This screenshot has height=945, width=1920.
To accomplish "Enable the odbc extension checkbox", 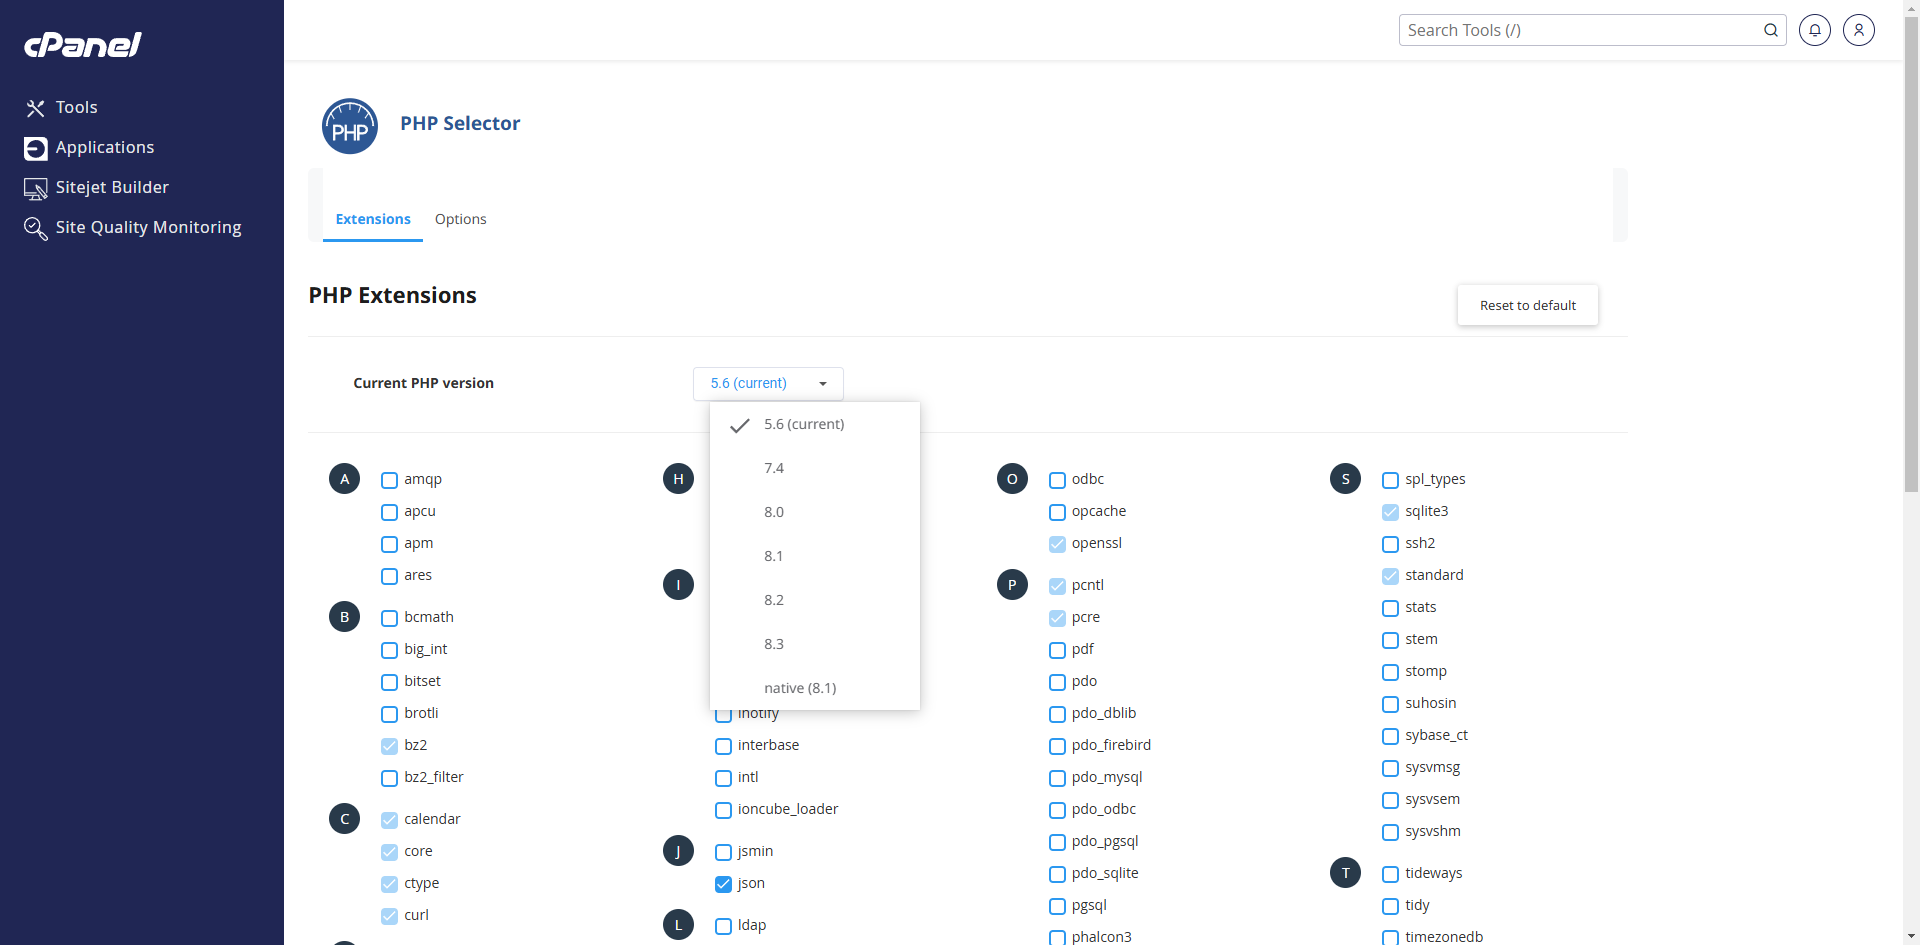I will tap(1057, 480).
